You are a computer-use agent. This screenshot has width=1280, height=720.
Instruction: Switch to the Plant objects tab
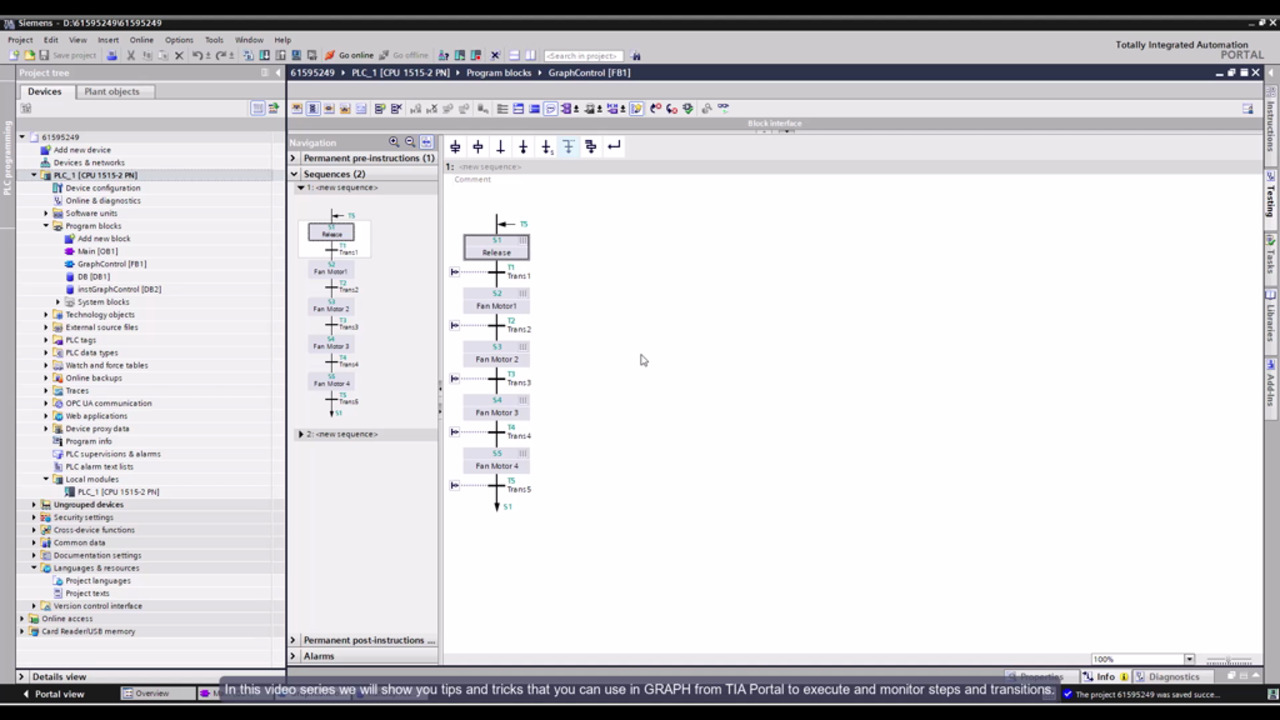[112, 91]
